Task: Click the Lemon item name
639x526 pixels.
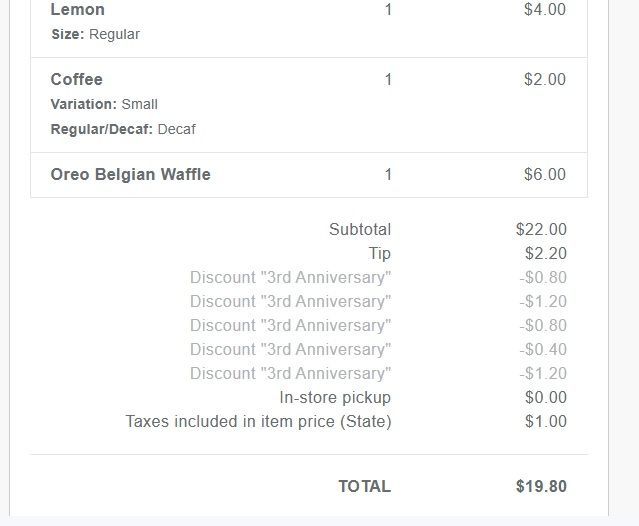Action: click(x=77, y=10)
